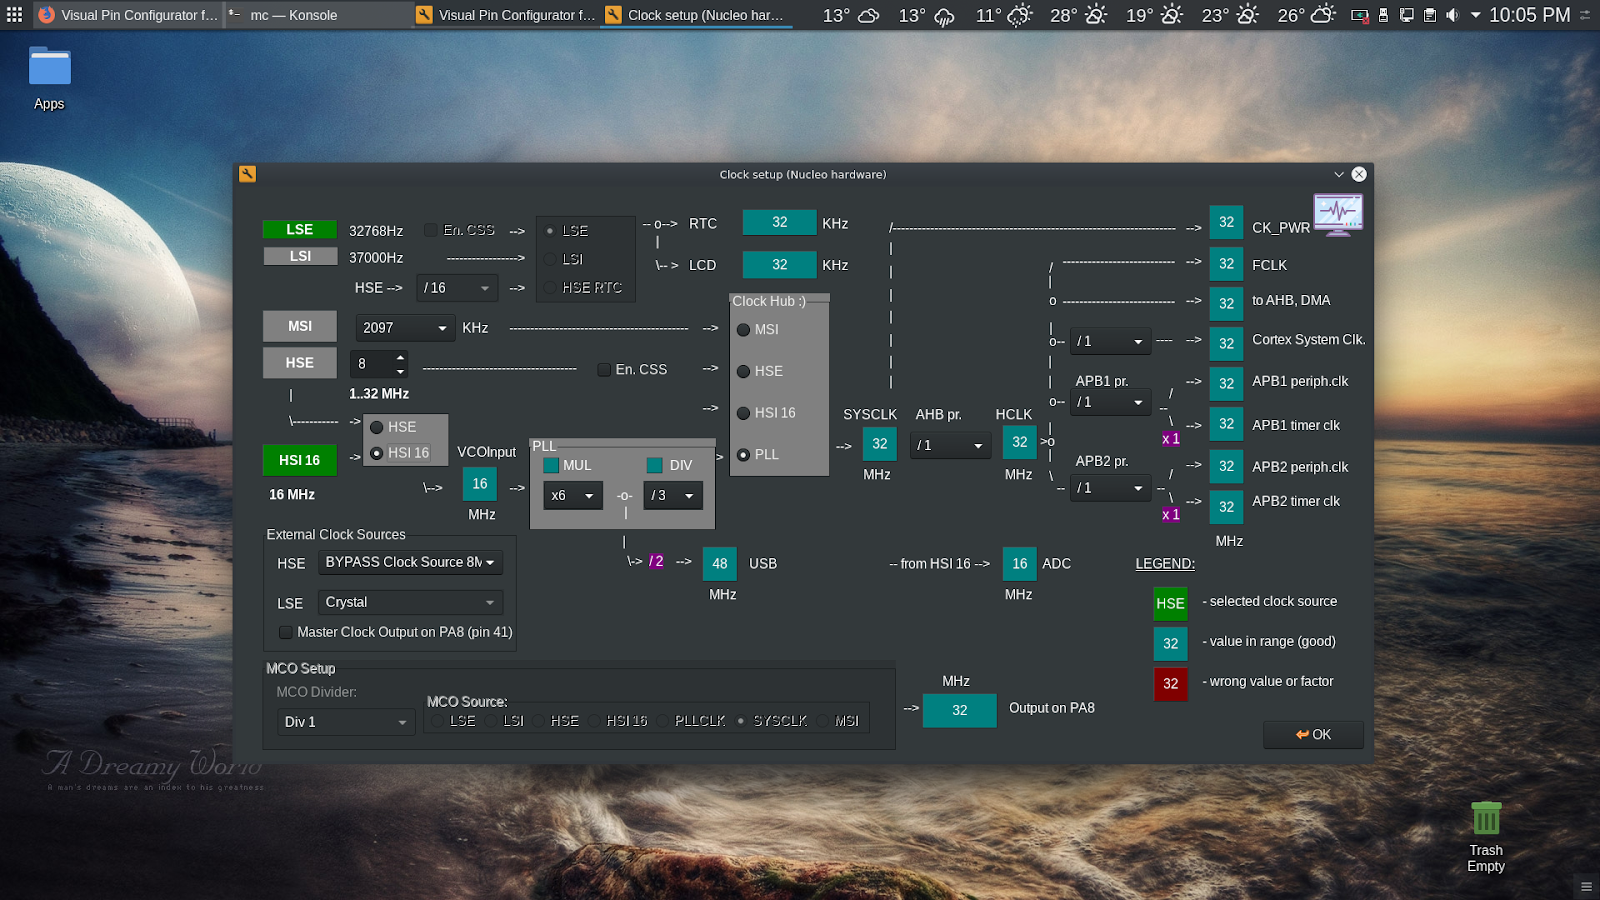Viewport: 1600px width, 900px height.
Task: Click the oscilloscope monitor icon
Action: [x=1338, y=214]
